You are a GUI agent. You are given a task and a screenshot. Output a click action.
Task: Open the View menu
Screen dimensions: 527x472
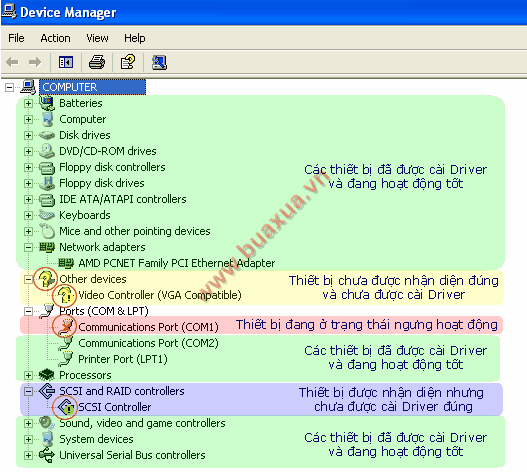coord(97,38)
